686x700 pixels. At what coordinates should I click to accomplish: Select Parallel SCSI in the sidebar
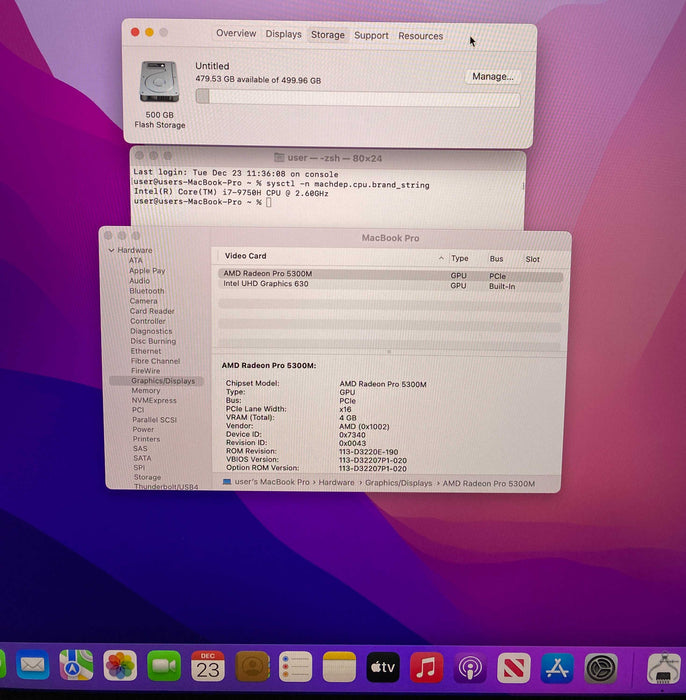pyautogui.click(x=154, y=420)
